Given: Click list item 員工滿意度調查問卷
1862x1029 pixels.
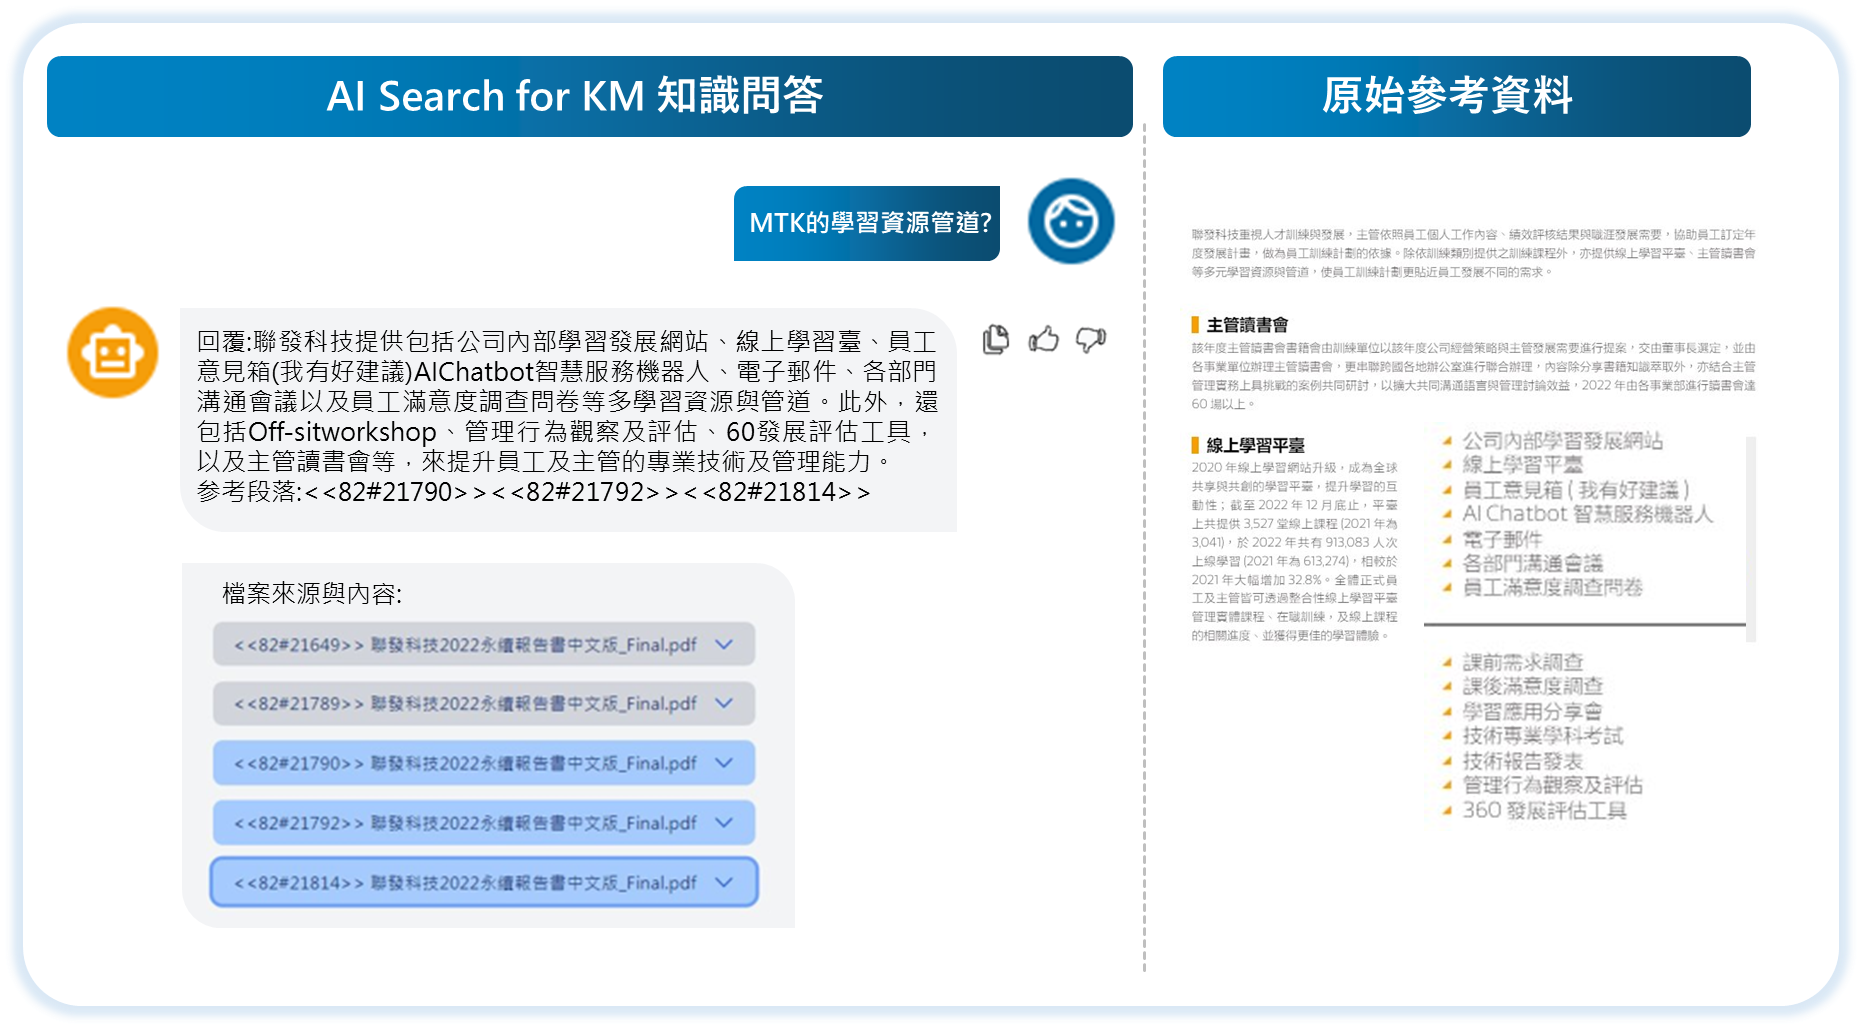Looking at the screenshot, I should 1552,587.
